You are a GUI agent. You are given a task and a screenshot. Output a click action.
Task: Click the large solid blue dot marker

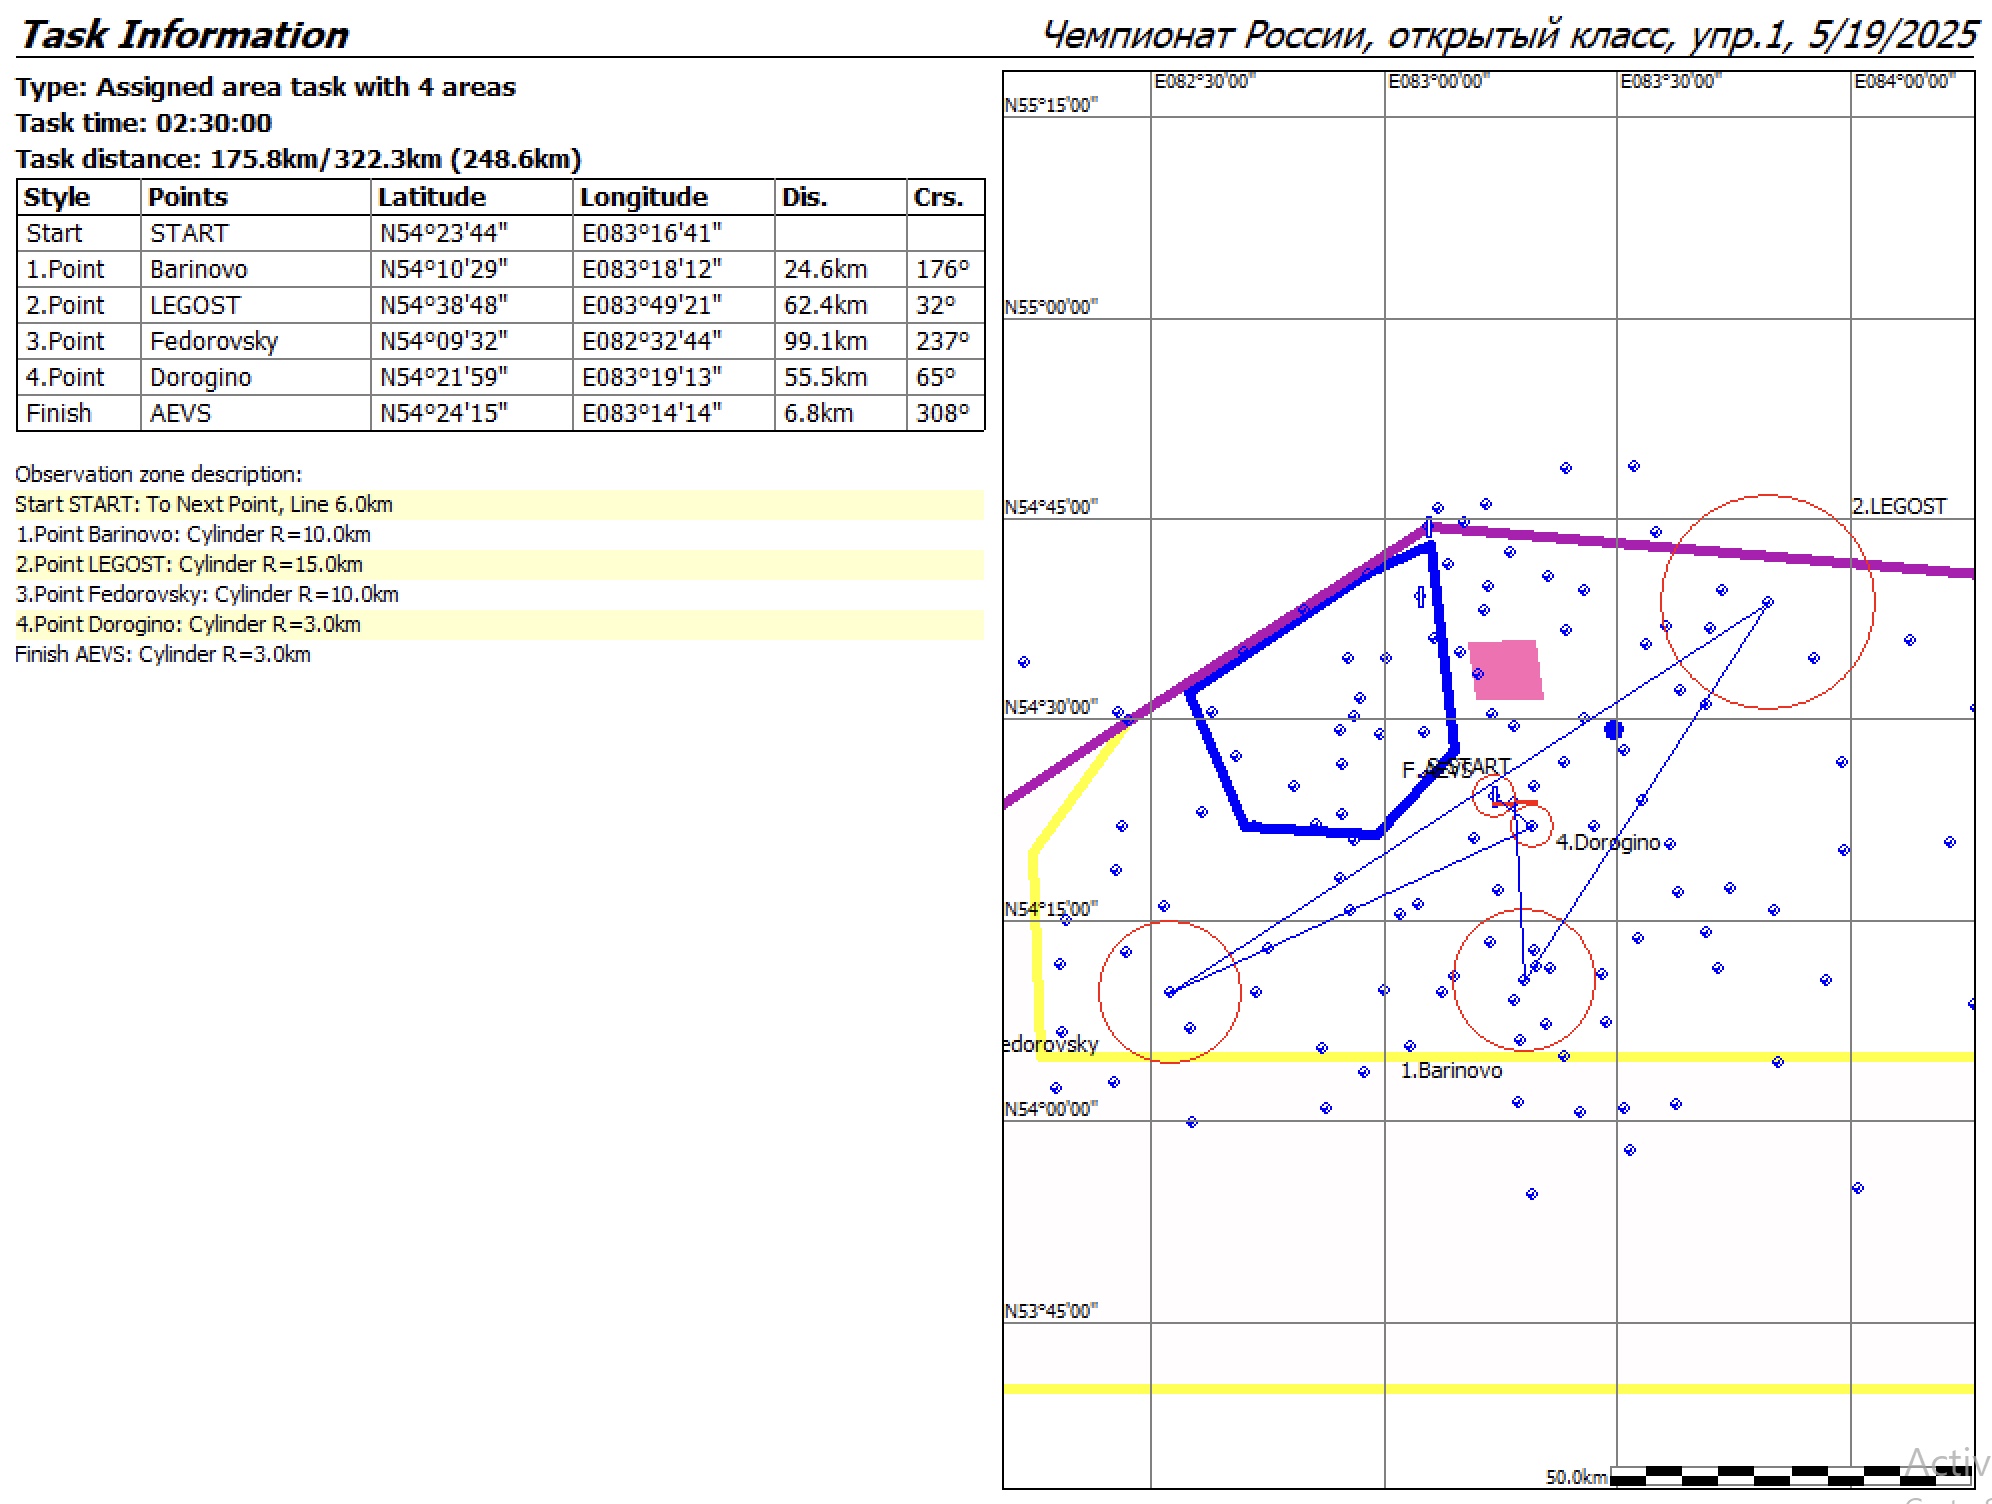tap(1613, 730)
